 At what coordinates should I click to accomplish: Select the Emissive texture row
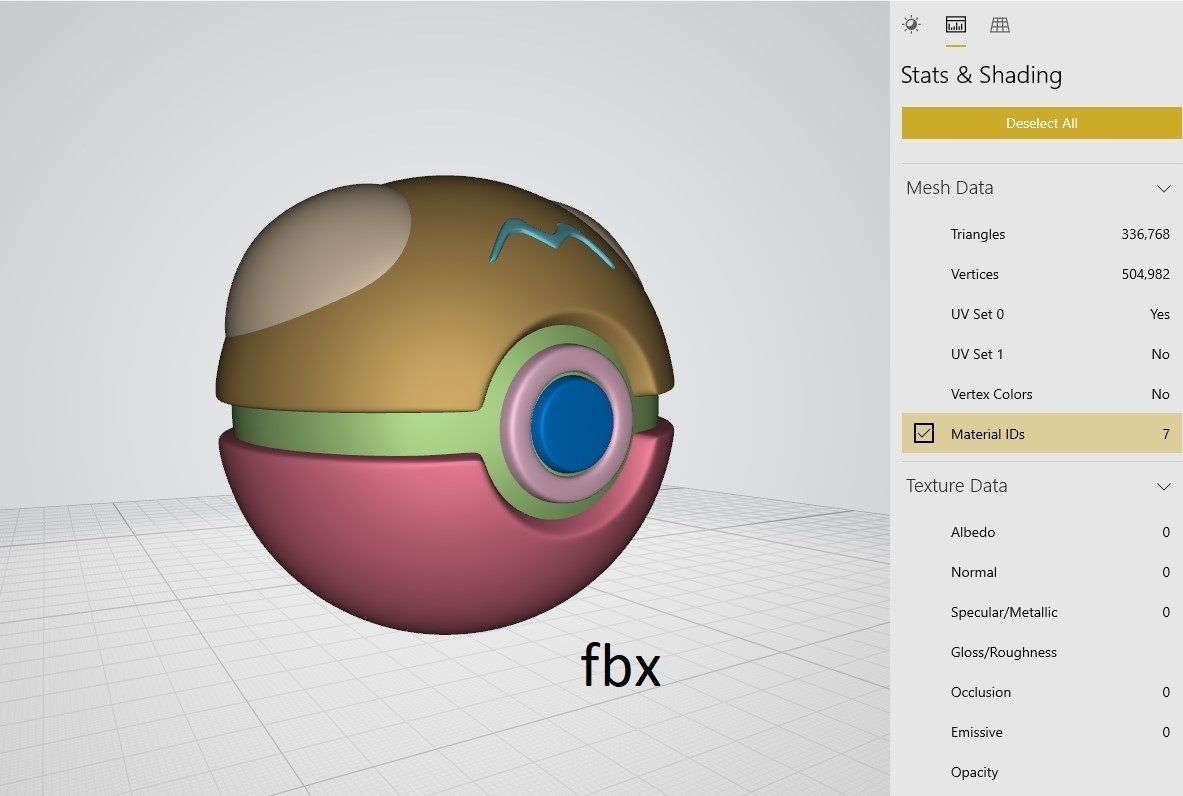1041,732
